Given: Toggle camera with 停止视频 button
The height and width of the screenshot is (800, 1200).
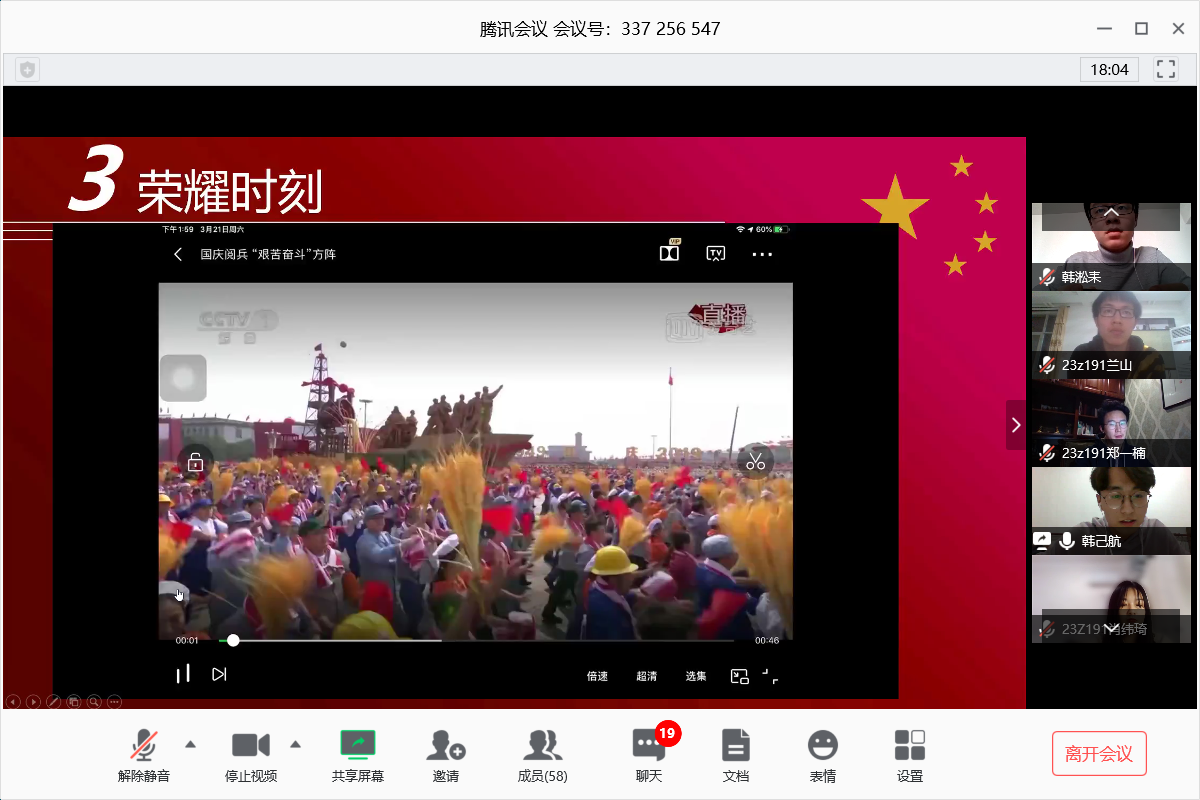Looking at the screenshot, I should tap(251, 746).
